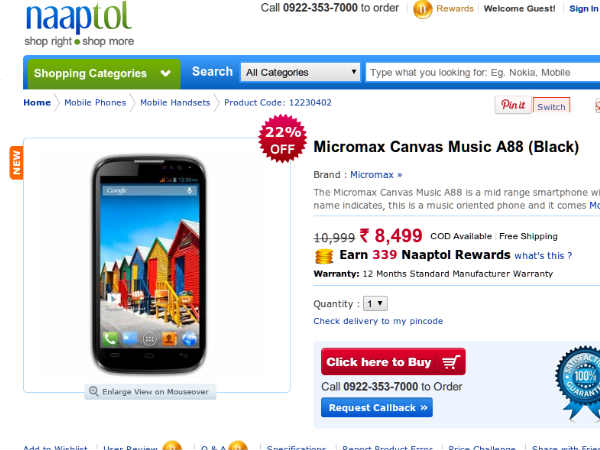Click the Sign In link
The image size is (600, 450).
(x=584, y=8)
